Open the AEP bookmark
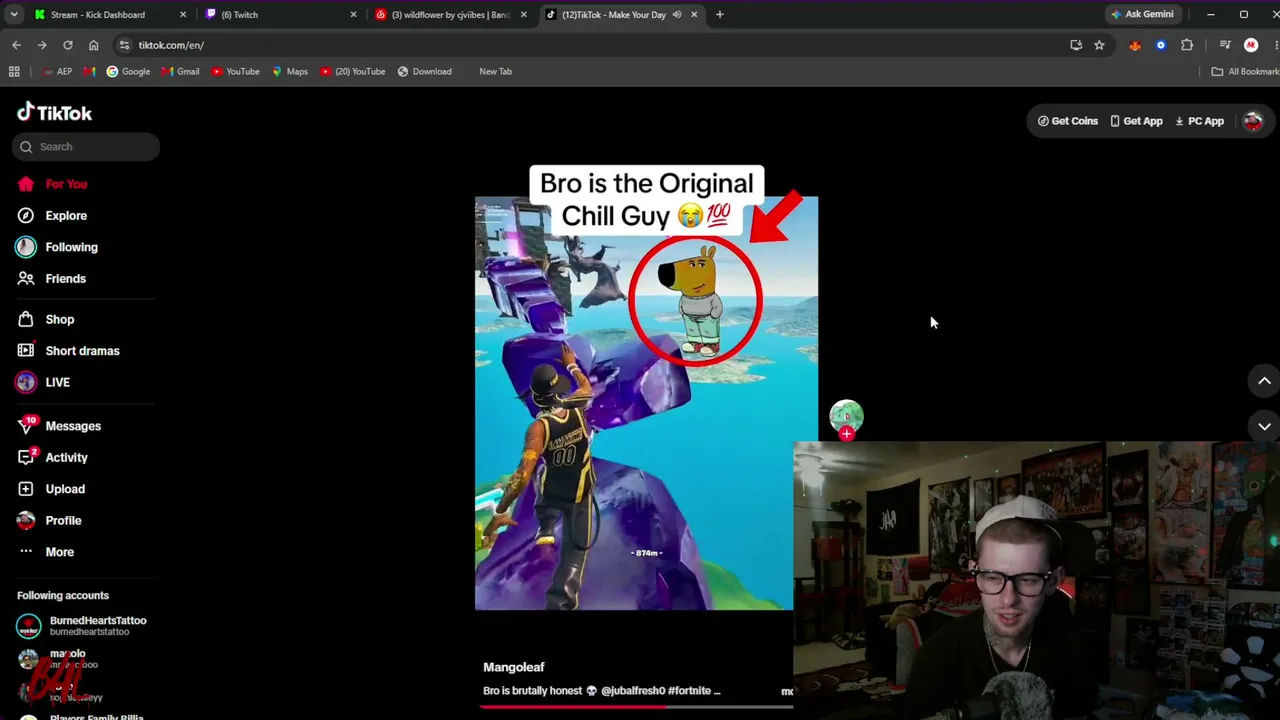Screen dimensions: 1280x720 58,72
